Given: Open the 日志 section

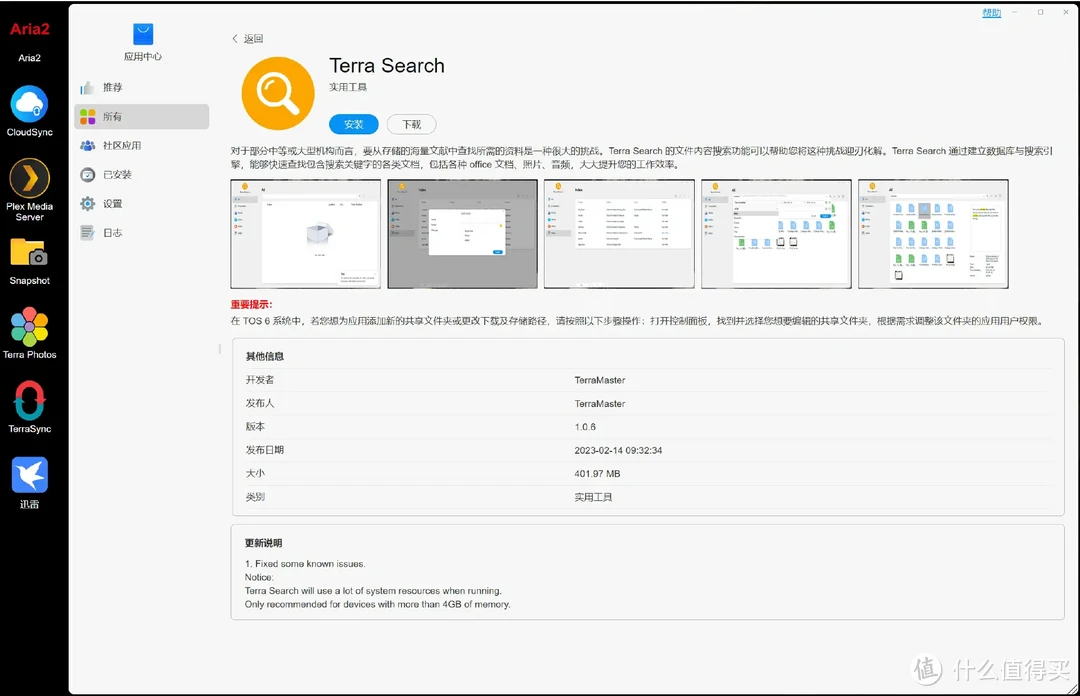Looking at the screenshot, I should pos(141,233).
